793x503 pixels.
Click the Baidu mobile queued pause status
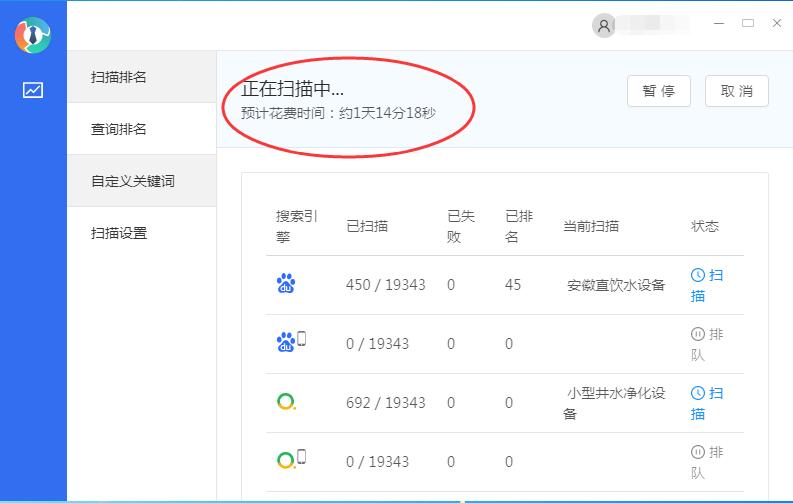pos(706,343)
